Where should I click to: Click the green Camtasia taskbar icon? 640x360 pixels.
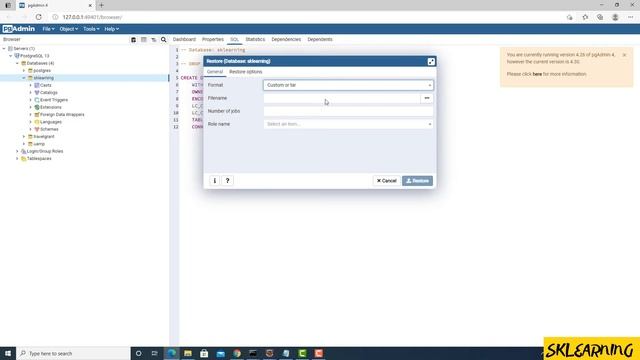[302, 353]
